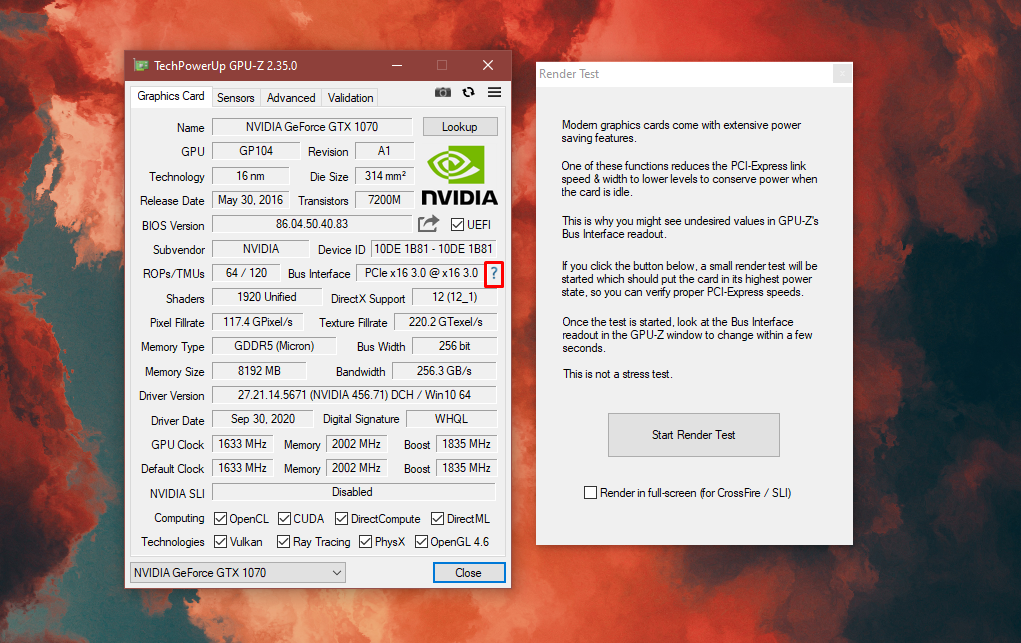Click the BIOS Version field 86.04.50.40.83
The width and height of the screenshot is (1021, 643).
(312, 224)
